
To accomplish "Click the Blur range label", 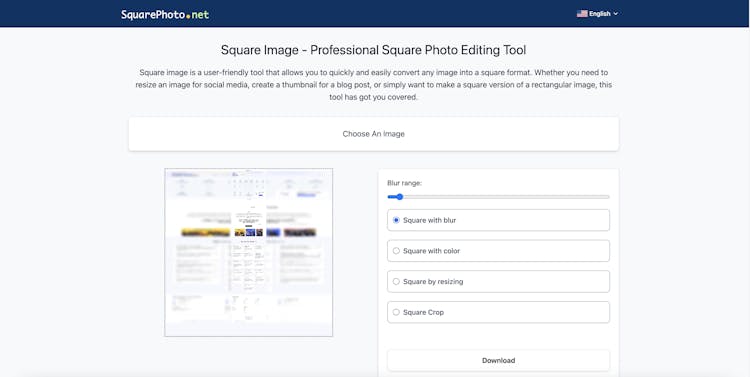I will tap(405, 183).
